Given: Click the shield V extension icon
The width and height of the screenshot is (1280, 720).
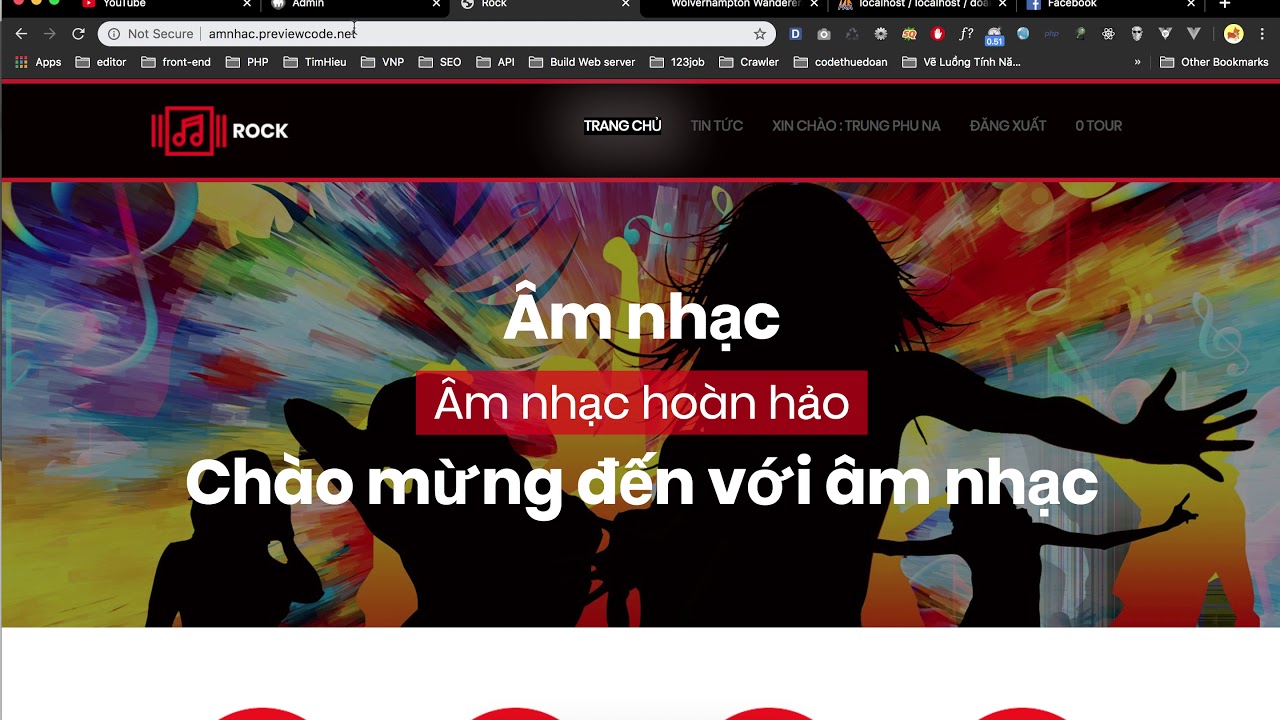Looking at the screenshot, I should pos(1165,34).
